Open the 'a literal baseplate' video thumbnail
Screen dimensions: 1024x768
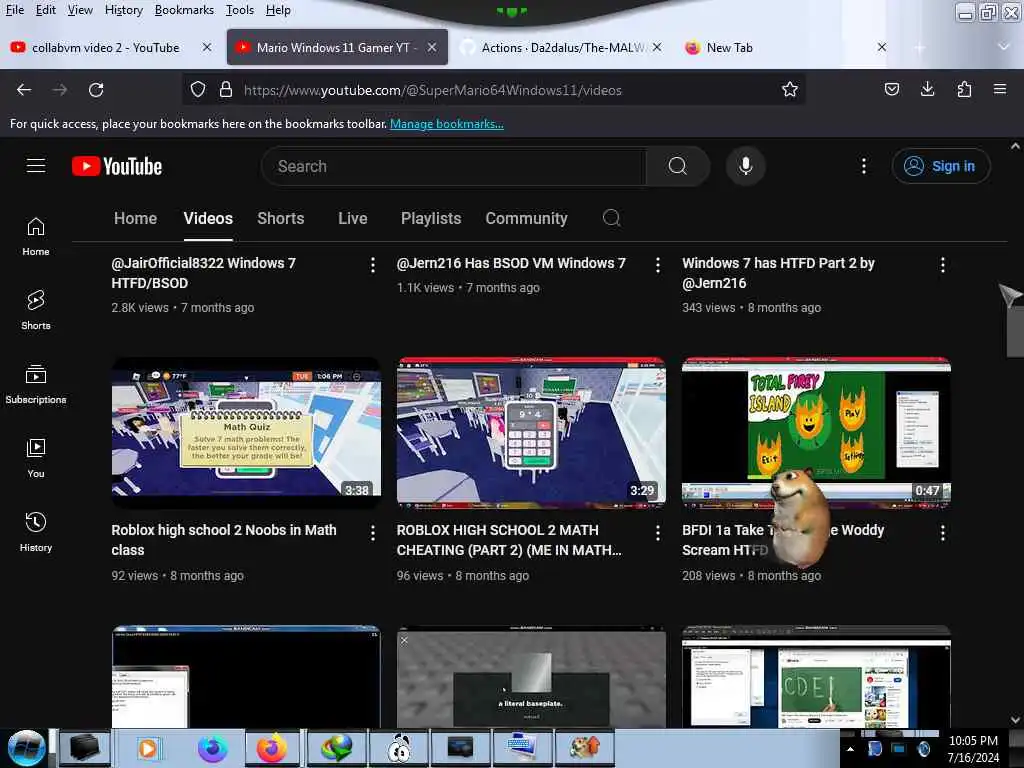[531, 677]
